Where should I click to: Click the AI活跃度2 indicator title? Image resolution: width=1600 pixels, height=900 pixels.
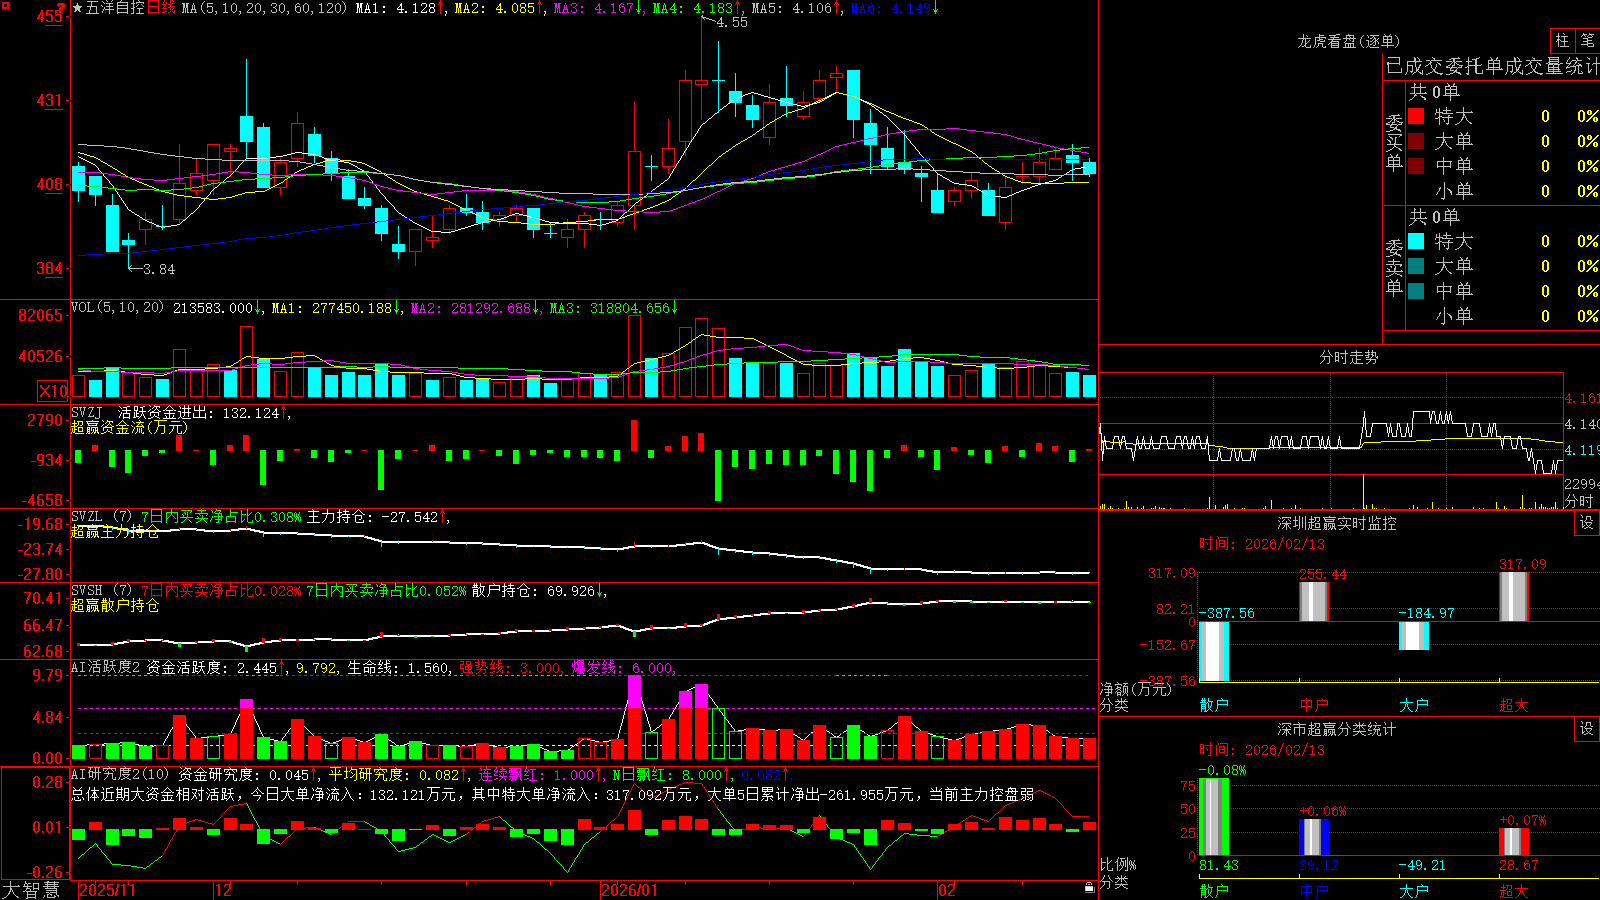[x=106, y=667]
